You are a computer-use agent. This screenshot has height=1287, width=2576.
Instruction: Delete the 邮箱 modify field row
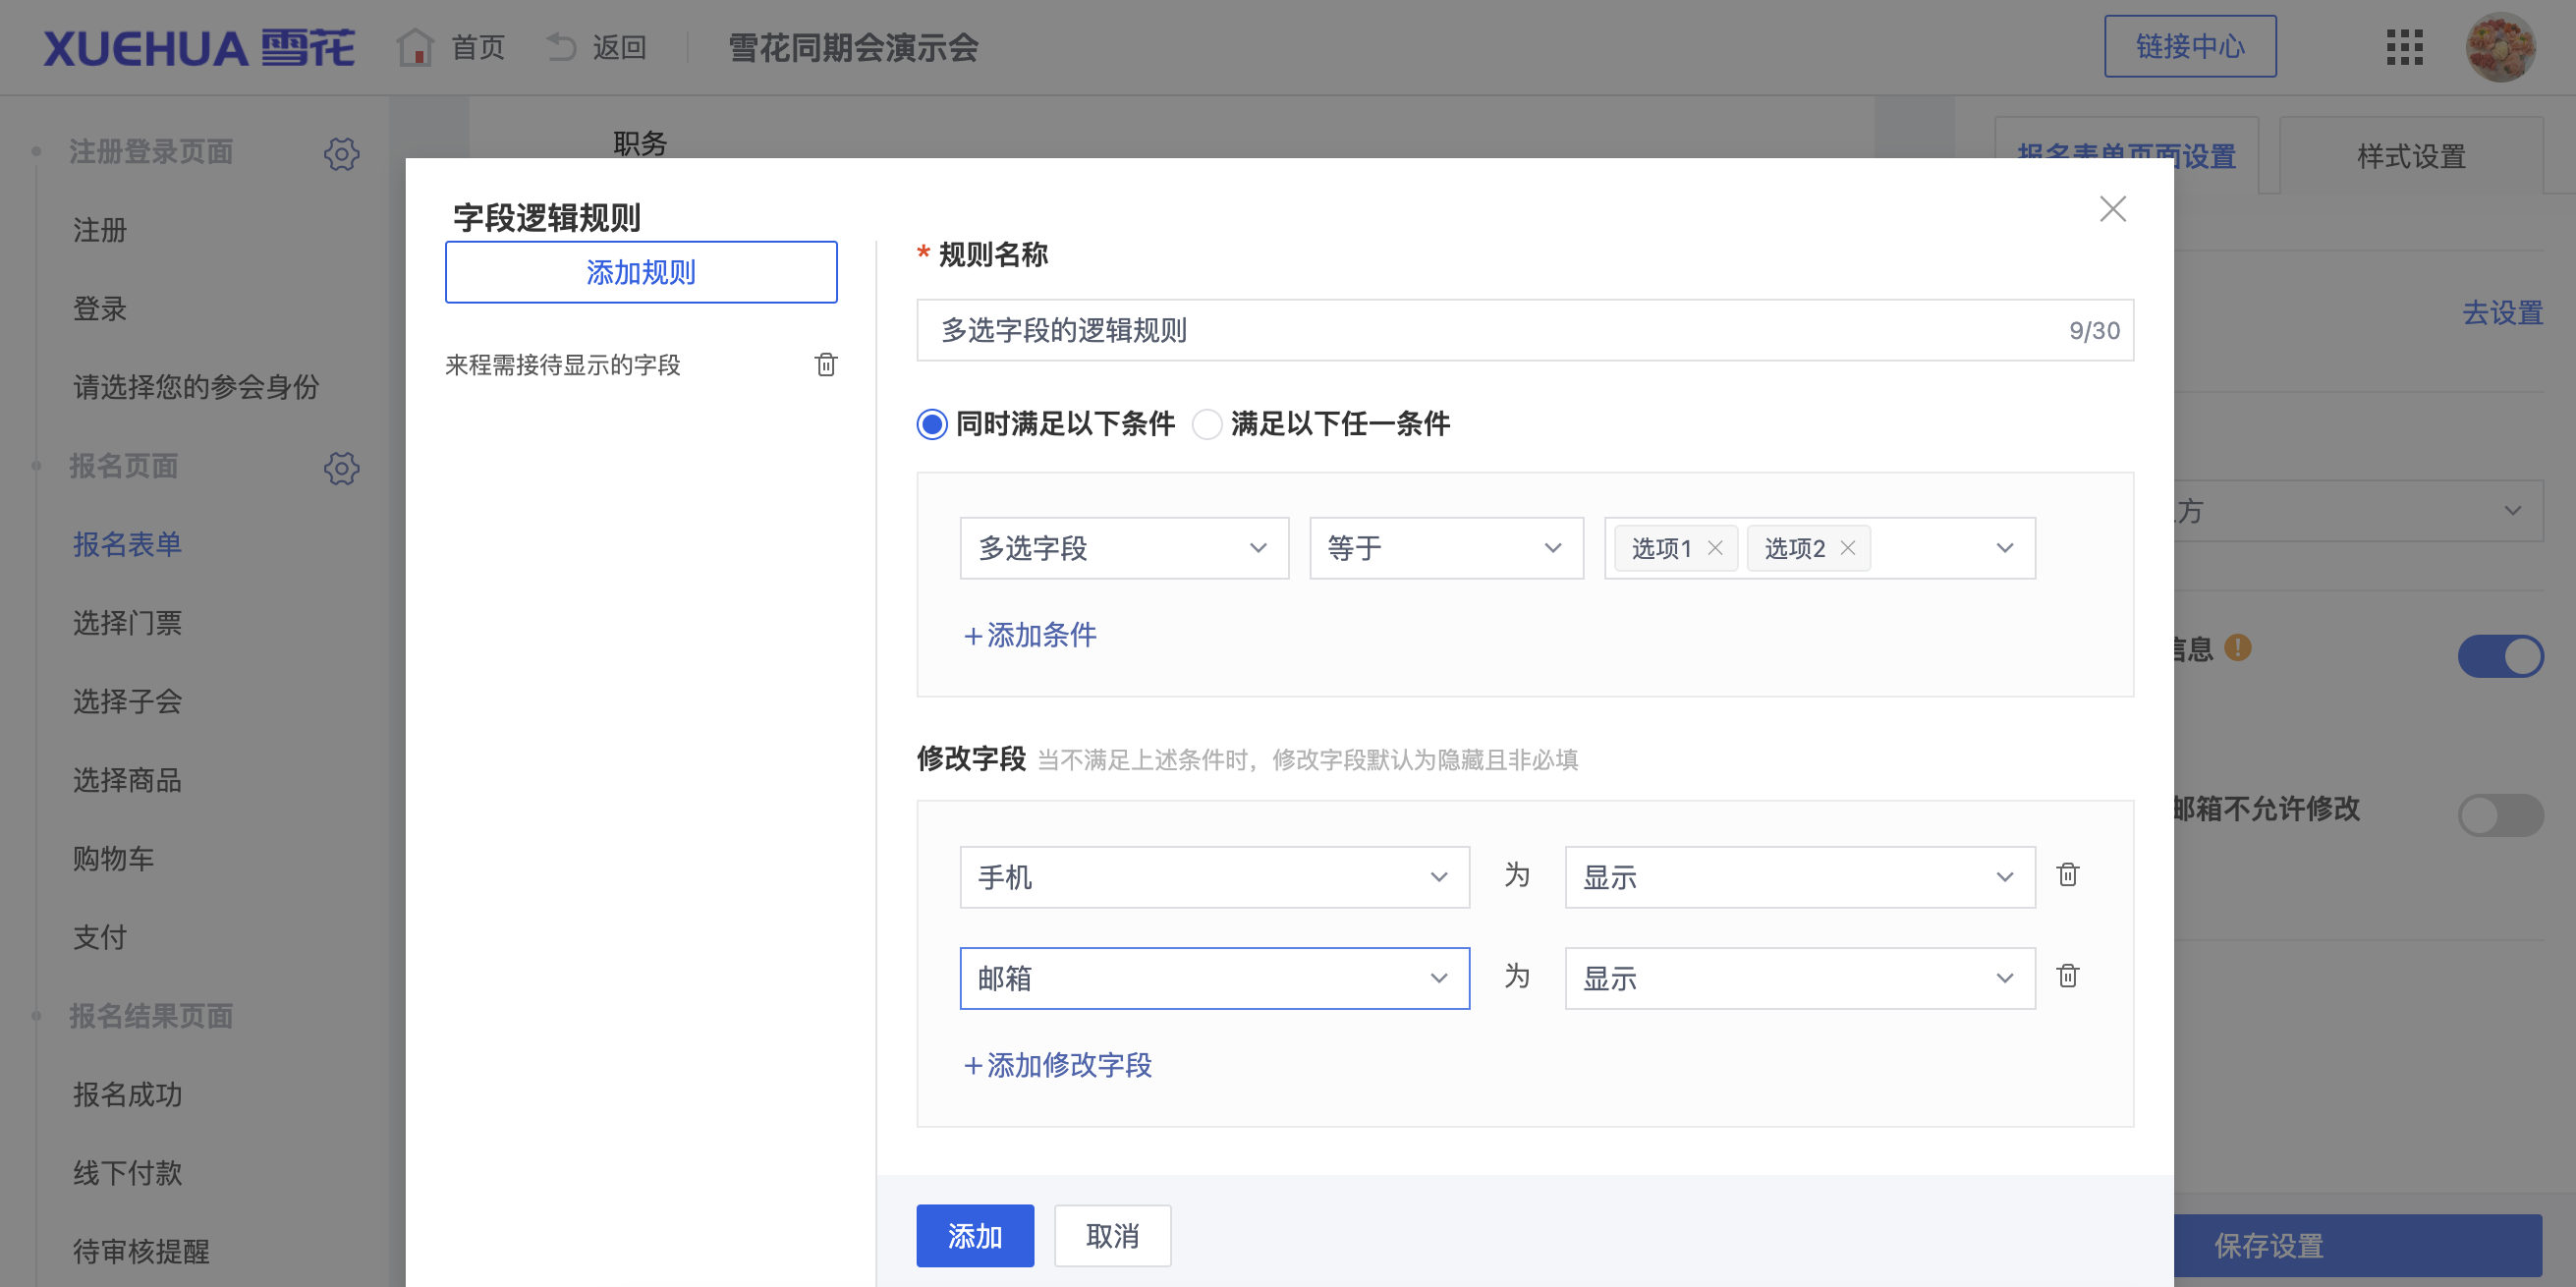2068,975
